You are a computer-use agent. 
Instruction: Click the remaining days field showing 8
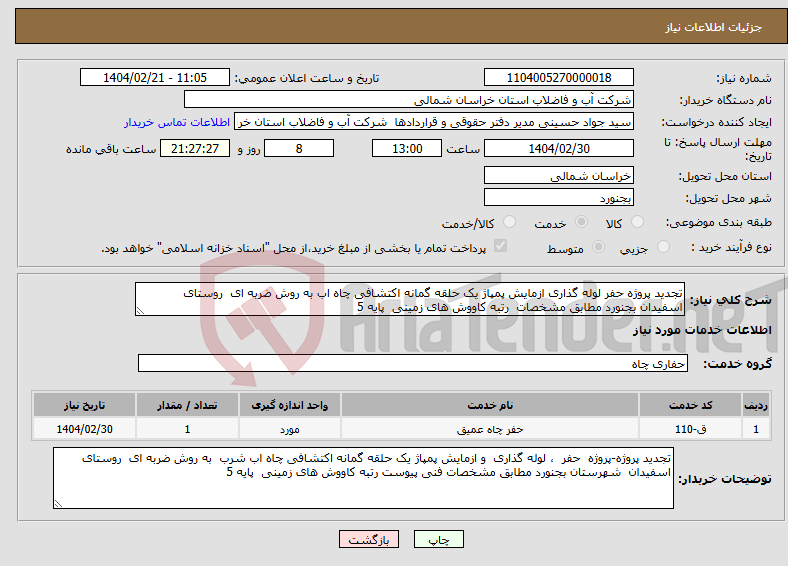pos(299,148)
